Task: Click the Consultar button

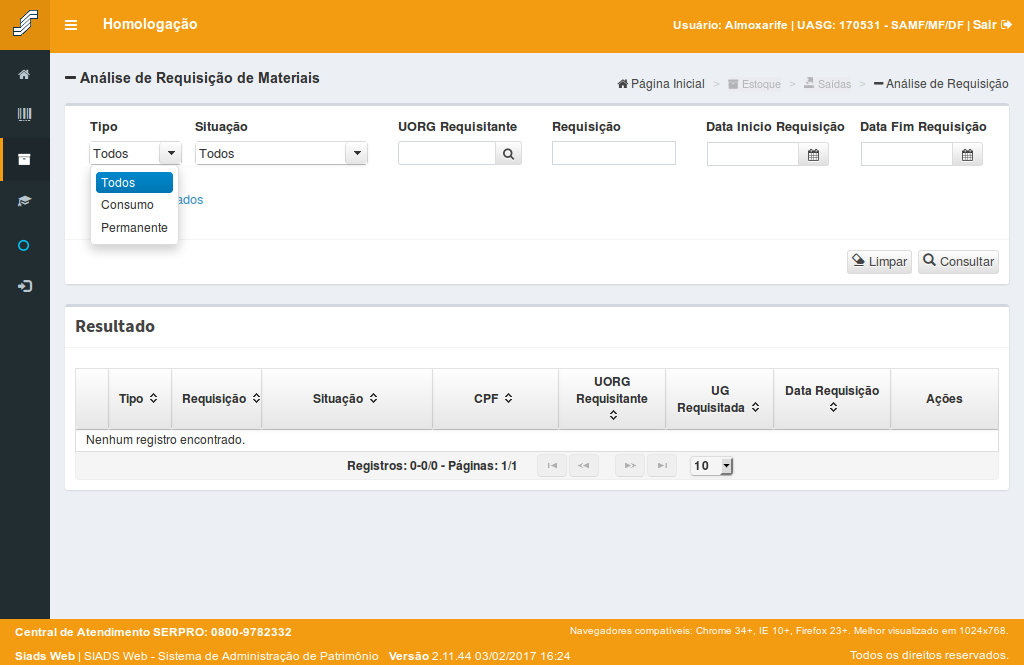Action: click(x=958, y=261)
